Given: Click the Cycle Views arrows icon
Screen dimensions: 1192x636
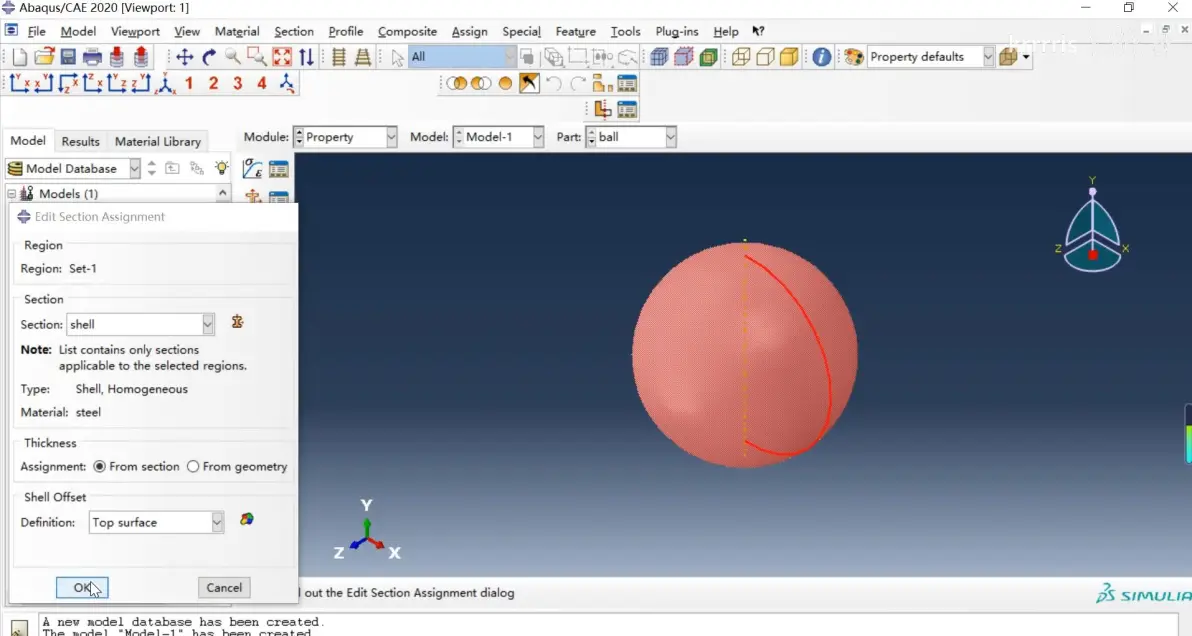Looking at the screenshot, I should click(x=306, y=57).
